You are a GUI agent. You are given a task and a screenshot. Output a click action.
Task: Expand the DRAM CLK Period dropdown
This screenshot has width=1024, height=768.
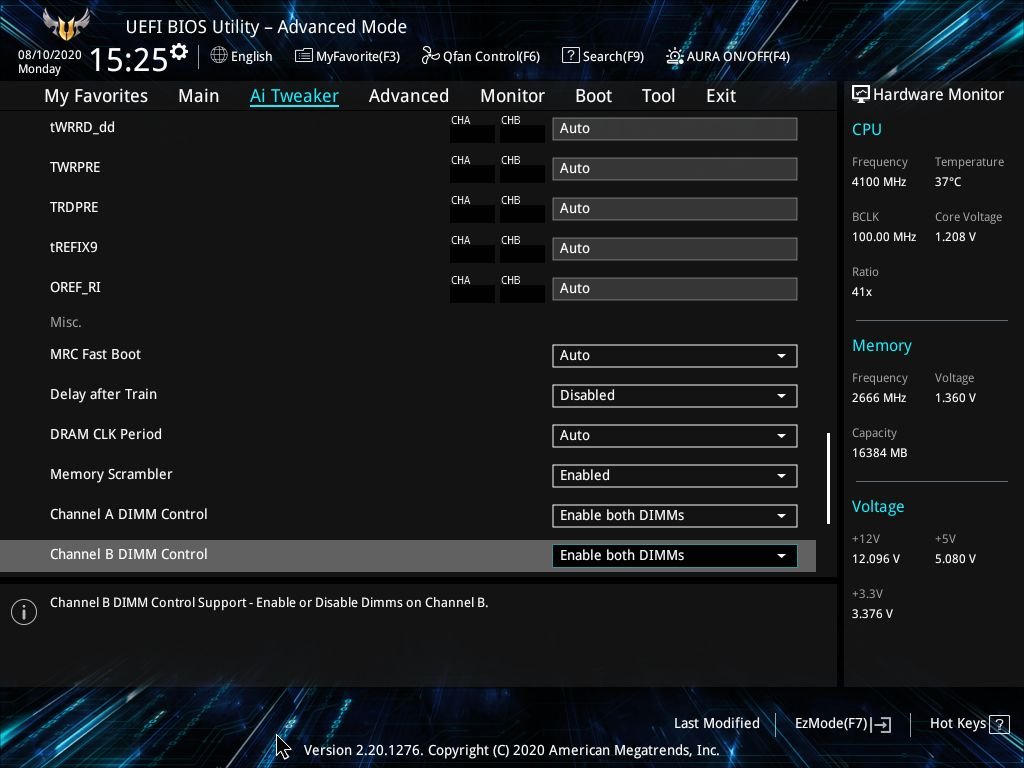click(x=675, y=436)
